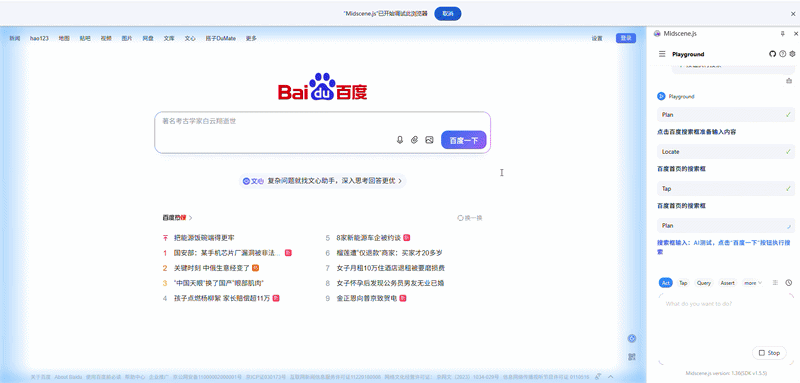800x383 pixels.
Task: Open hot search "中国天眼"换了国产"眼部肌肉"
Action: (x=218, y=283)
